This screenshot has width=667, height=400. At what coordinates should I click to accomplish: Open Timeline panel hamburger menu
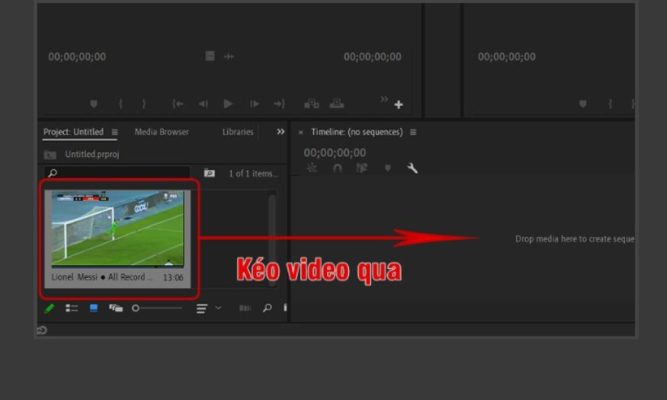pyautogui.click(x=413, y=132)
